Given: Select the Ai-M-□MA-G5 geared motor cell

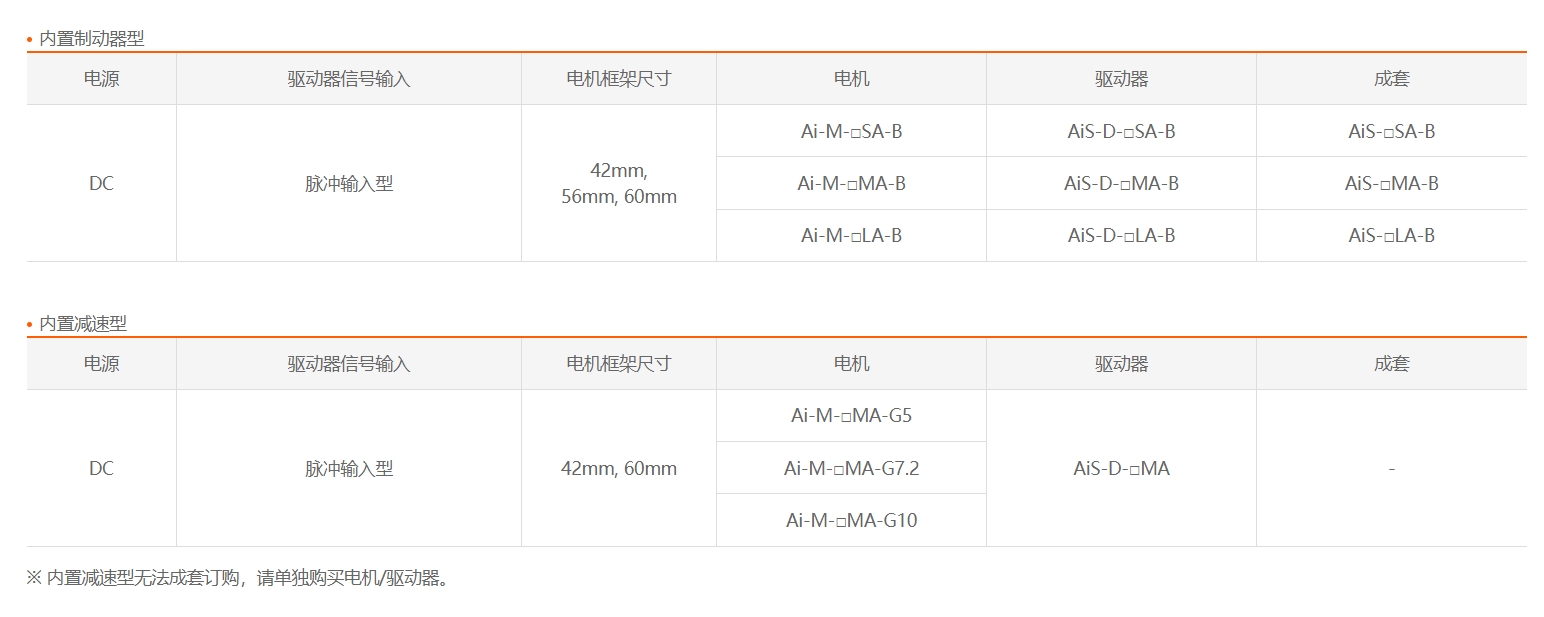Looking at the screenshot, I should (851, 415).
